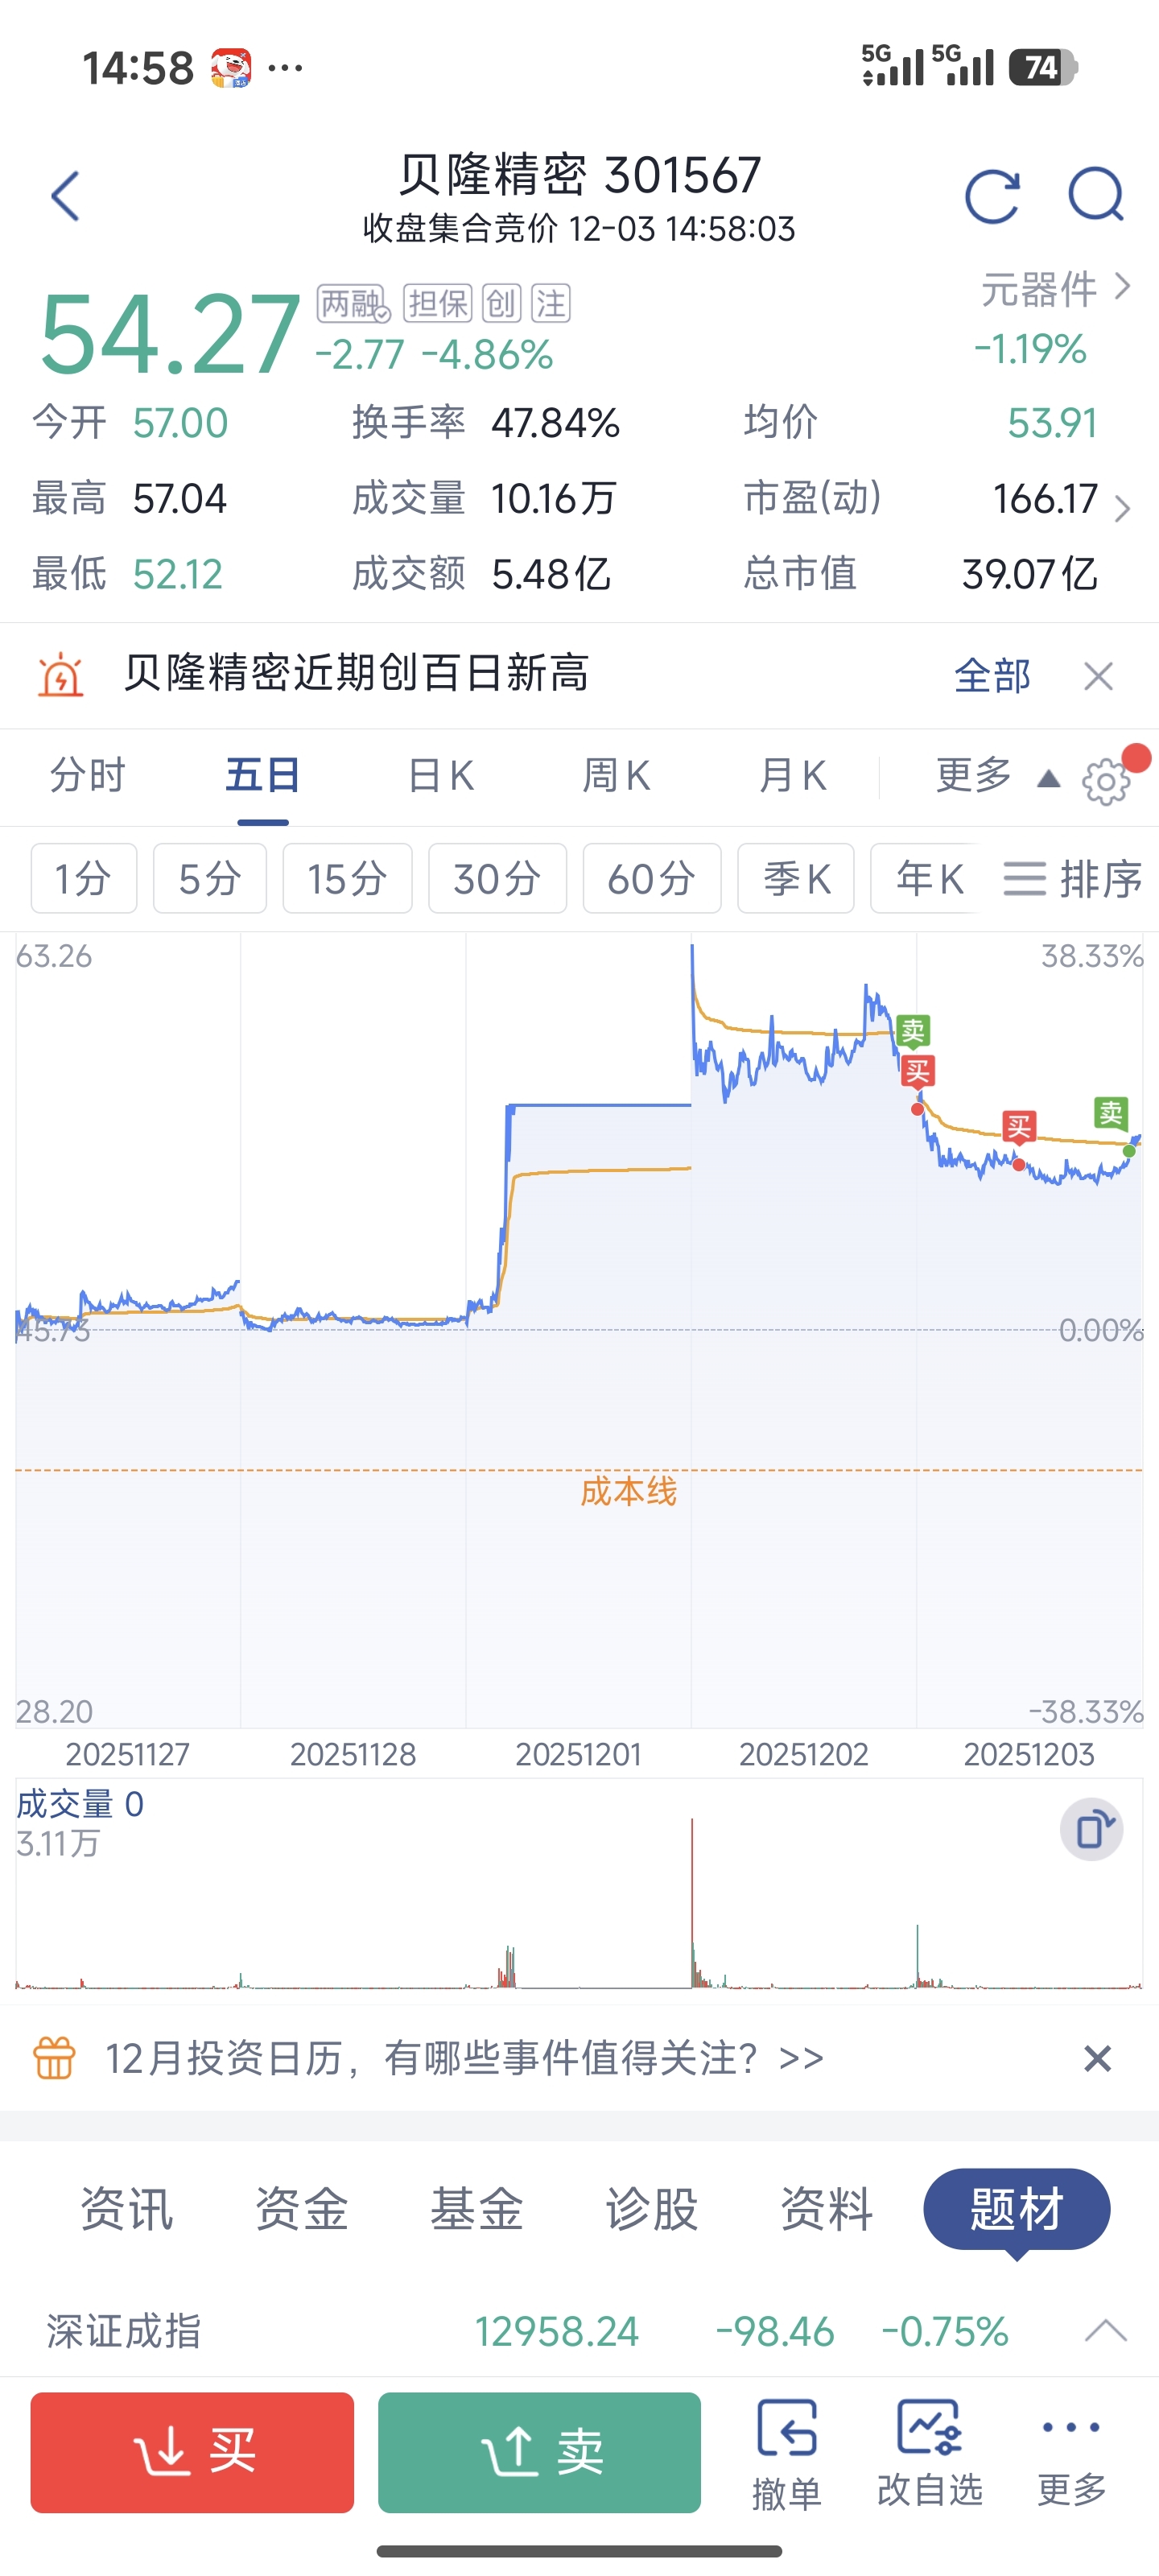Tap the back arrow icon
The width and height of the screenshot is (1159, 2576).
point(66,196)
